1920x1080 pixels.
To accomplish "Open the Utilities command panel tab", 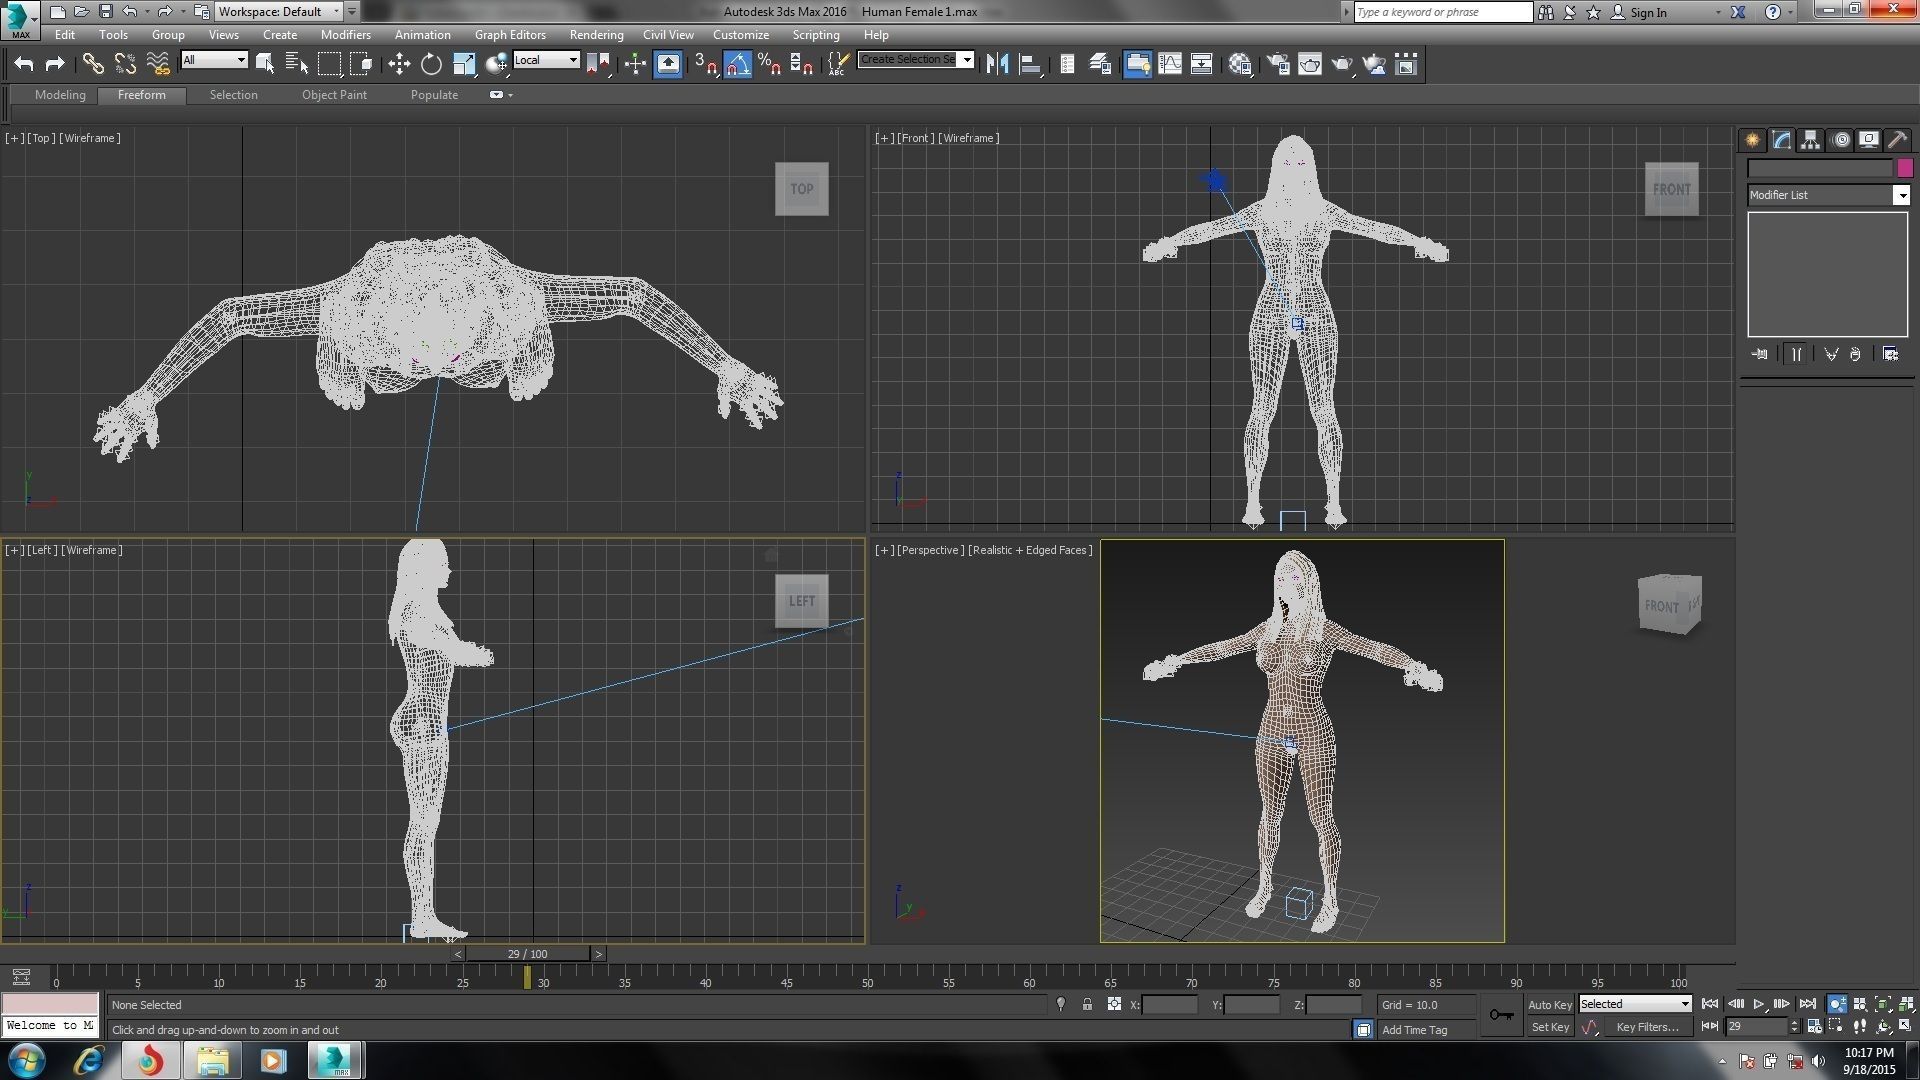I will (1897, 140).
